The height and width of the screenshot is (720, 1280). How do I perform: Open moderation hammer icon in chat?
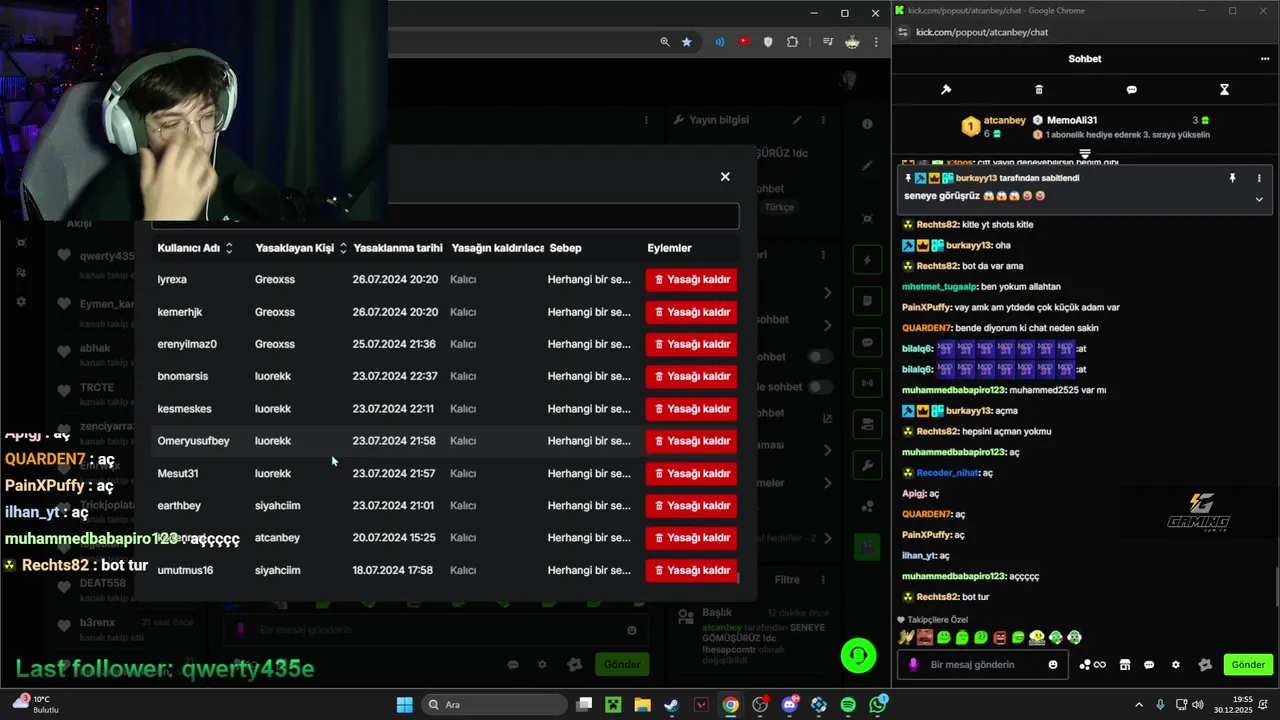pos(946,90)
